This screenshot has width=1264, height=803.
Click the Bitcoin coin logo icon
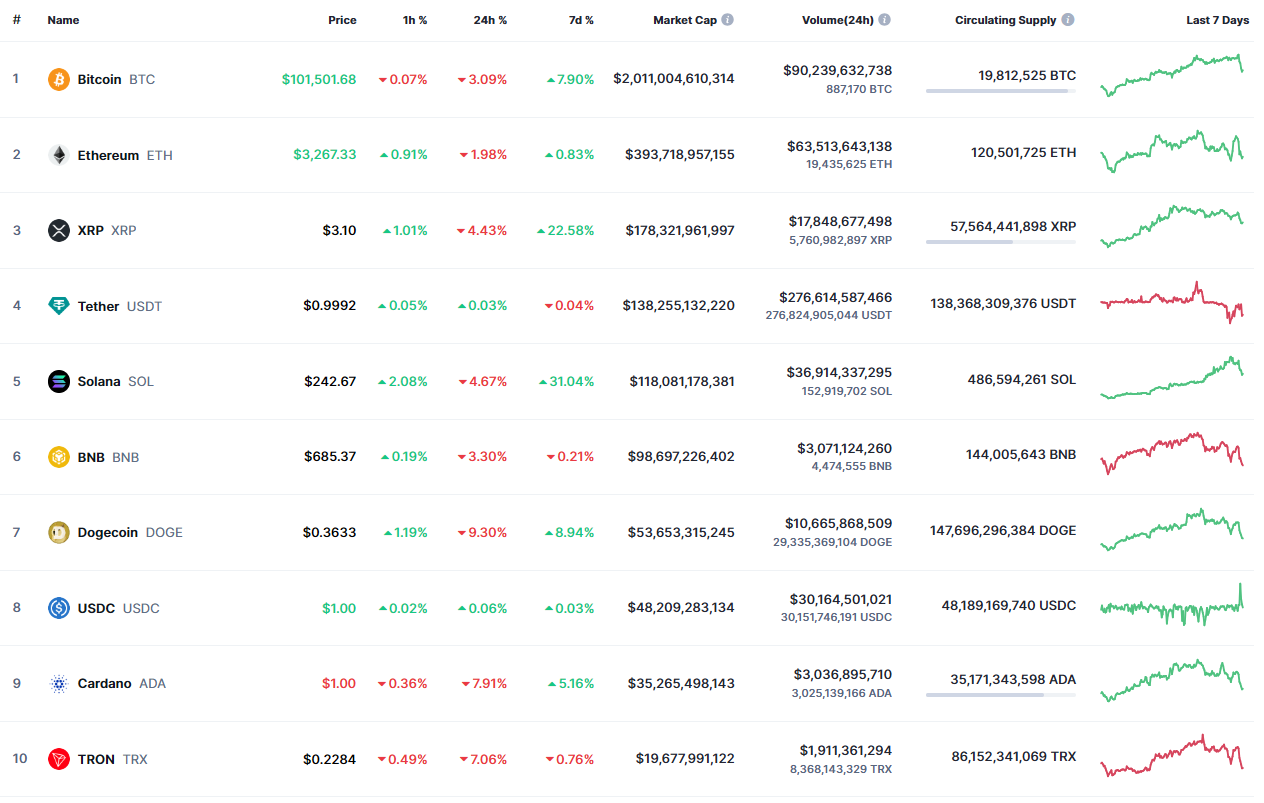pos(59,79)
